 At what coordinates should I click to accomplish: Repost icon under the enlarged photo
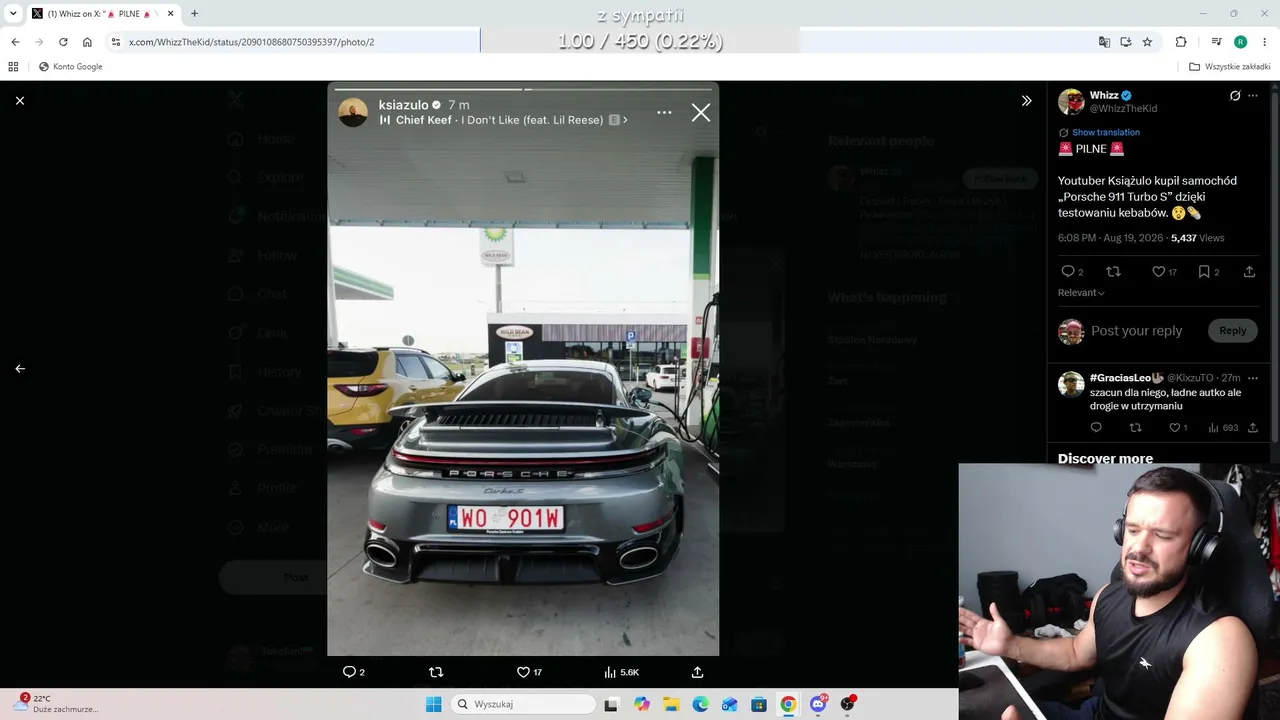tap(436, 672)
